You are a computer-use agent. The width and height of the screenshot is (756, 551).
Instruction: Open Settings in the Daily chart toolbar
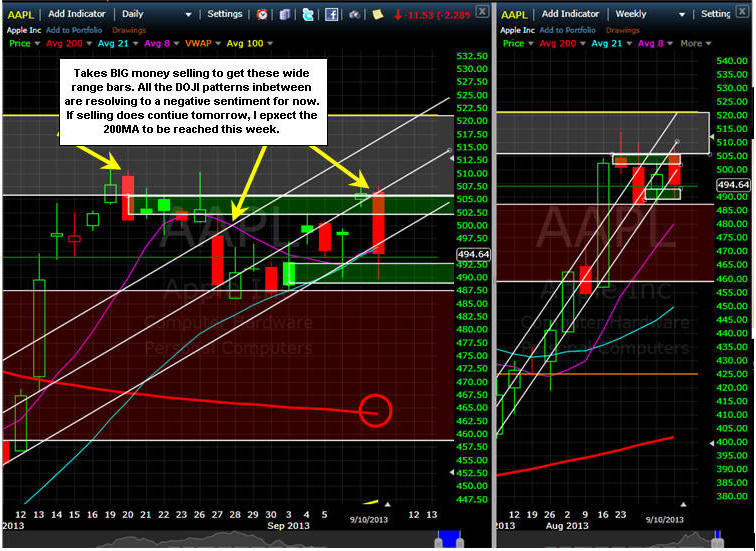(225, 14)
